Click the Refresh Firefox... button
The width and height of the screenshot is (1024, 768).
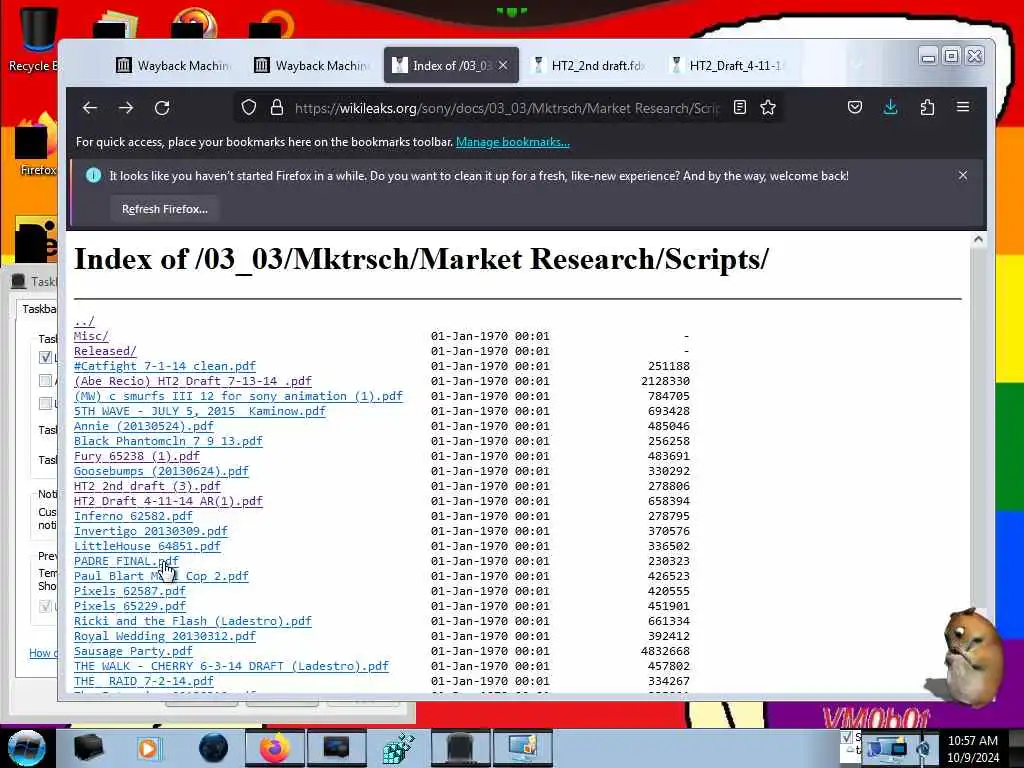coord(165,209)
